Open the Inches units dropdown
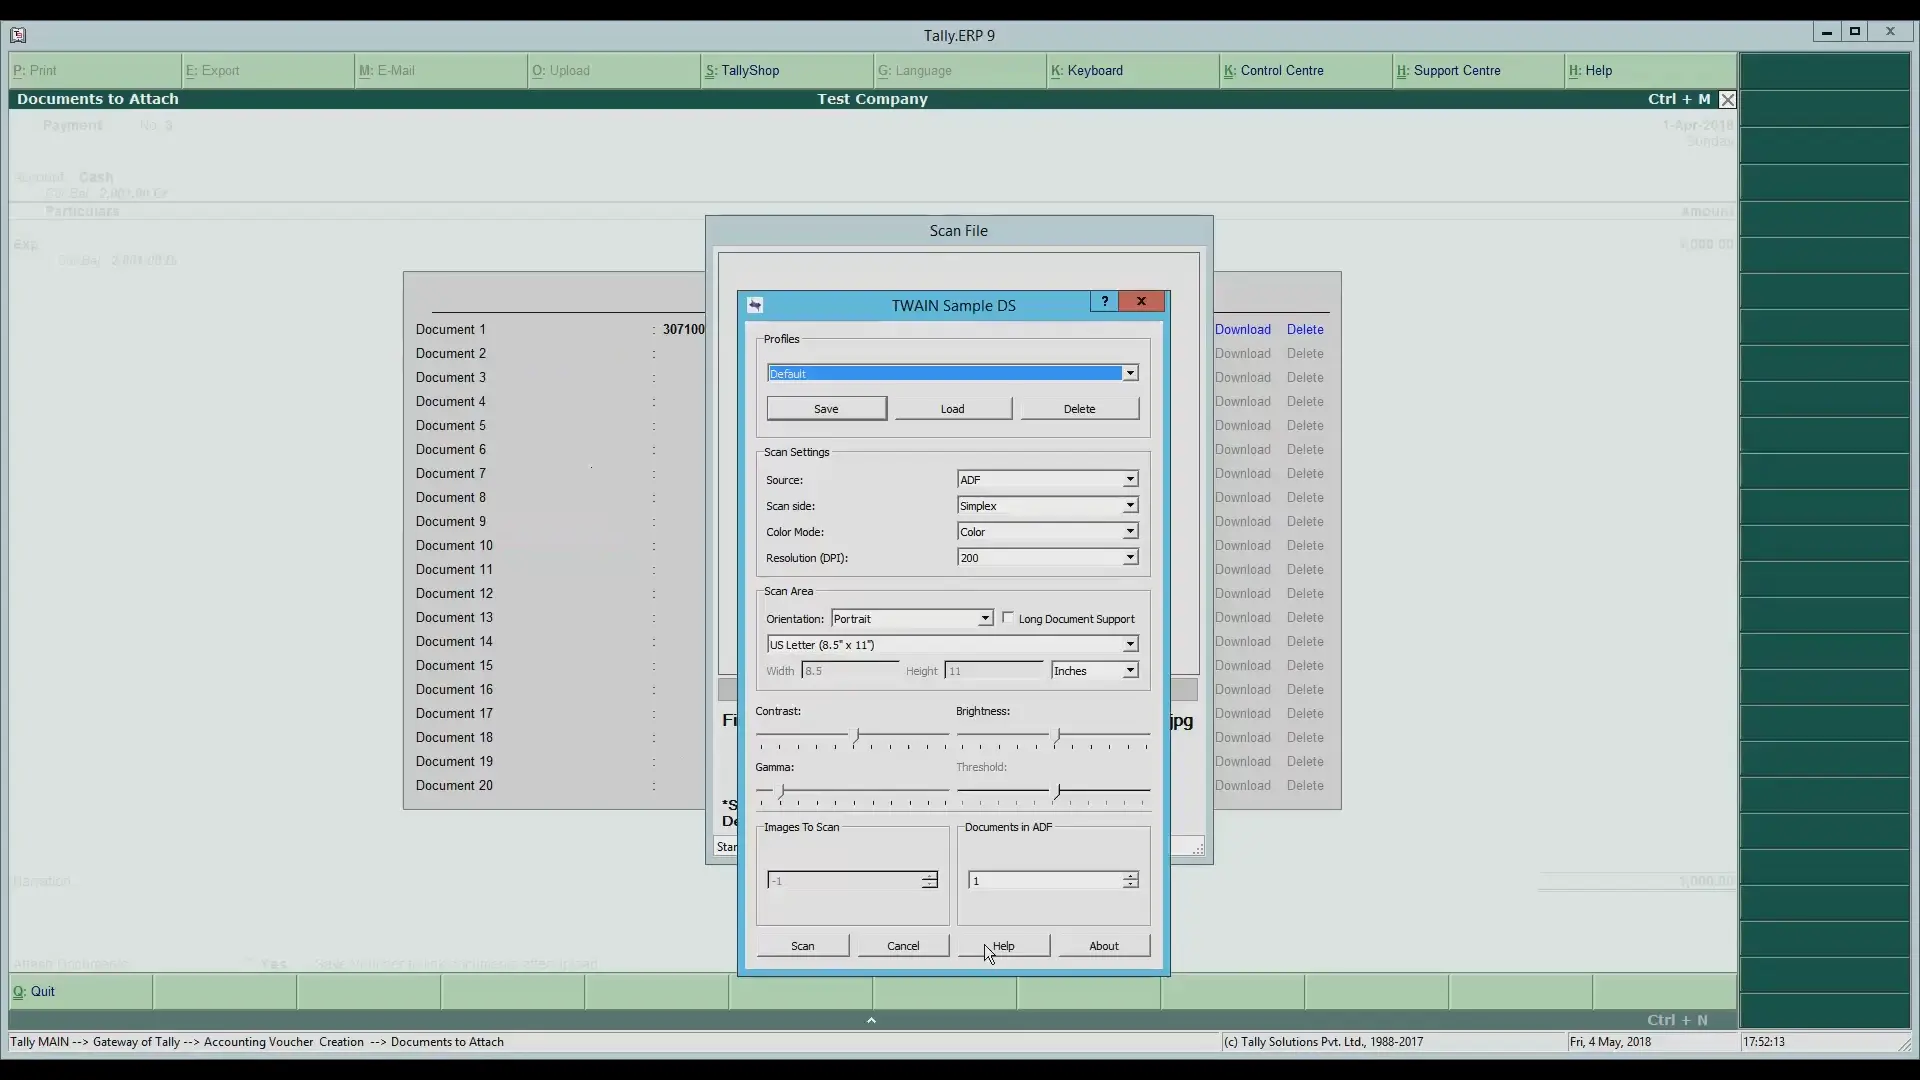The width and height of the screenshot is (1920, 1080). tap(1130, 670)
